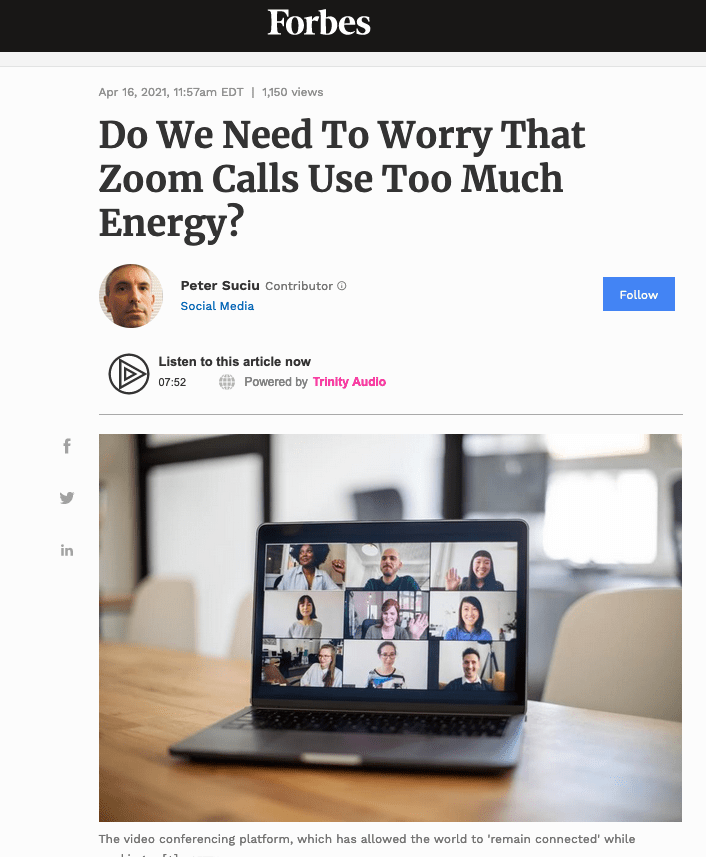Click the 07:52 audio duration
Screen dimensions: 706x857
(x=172, y=382)
